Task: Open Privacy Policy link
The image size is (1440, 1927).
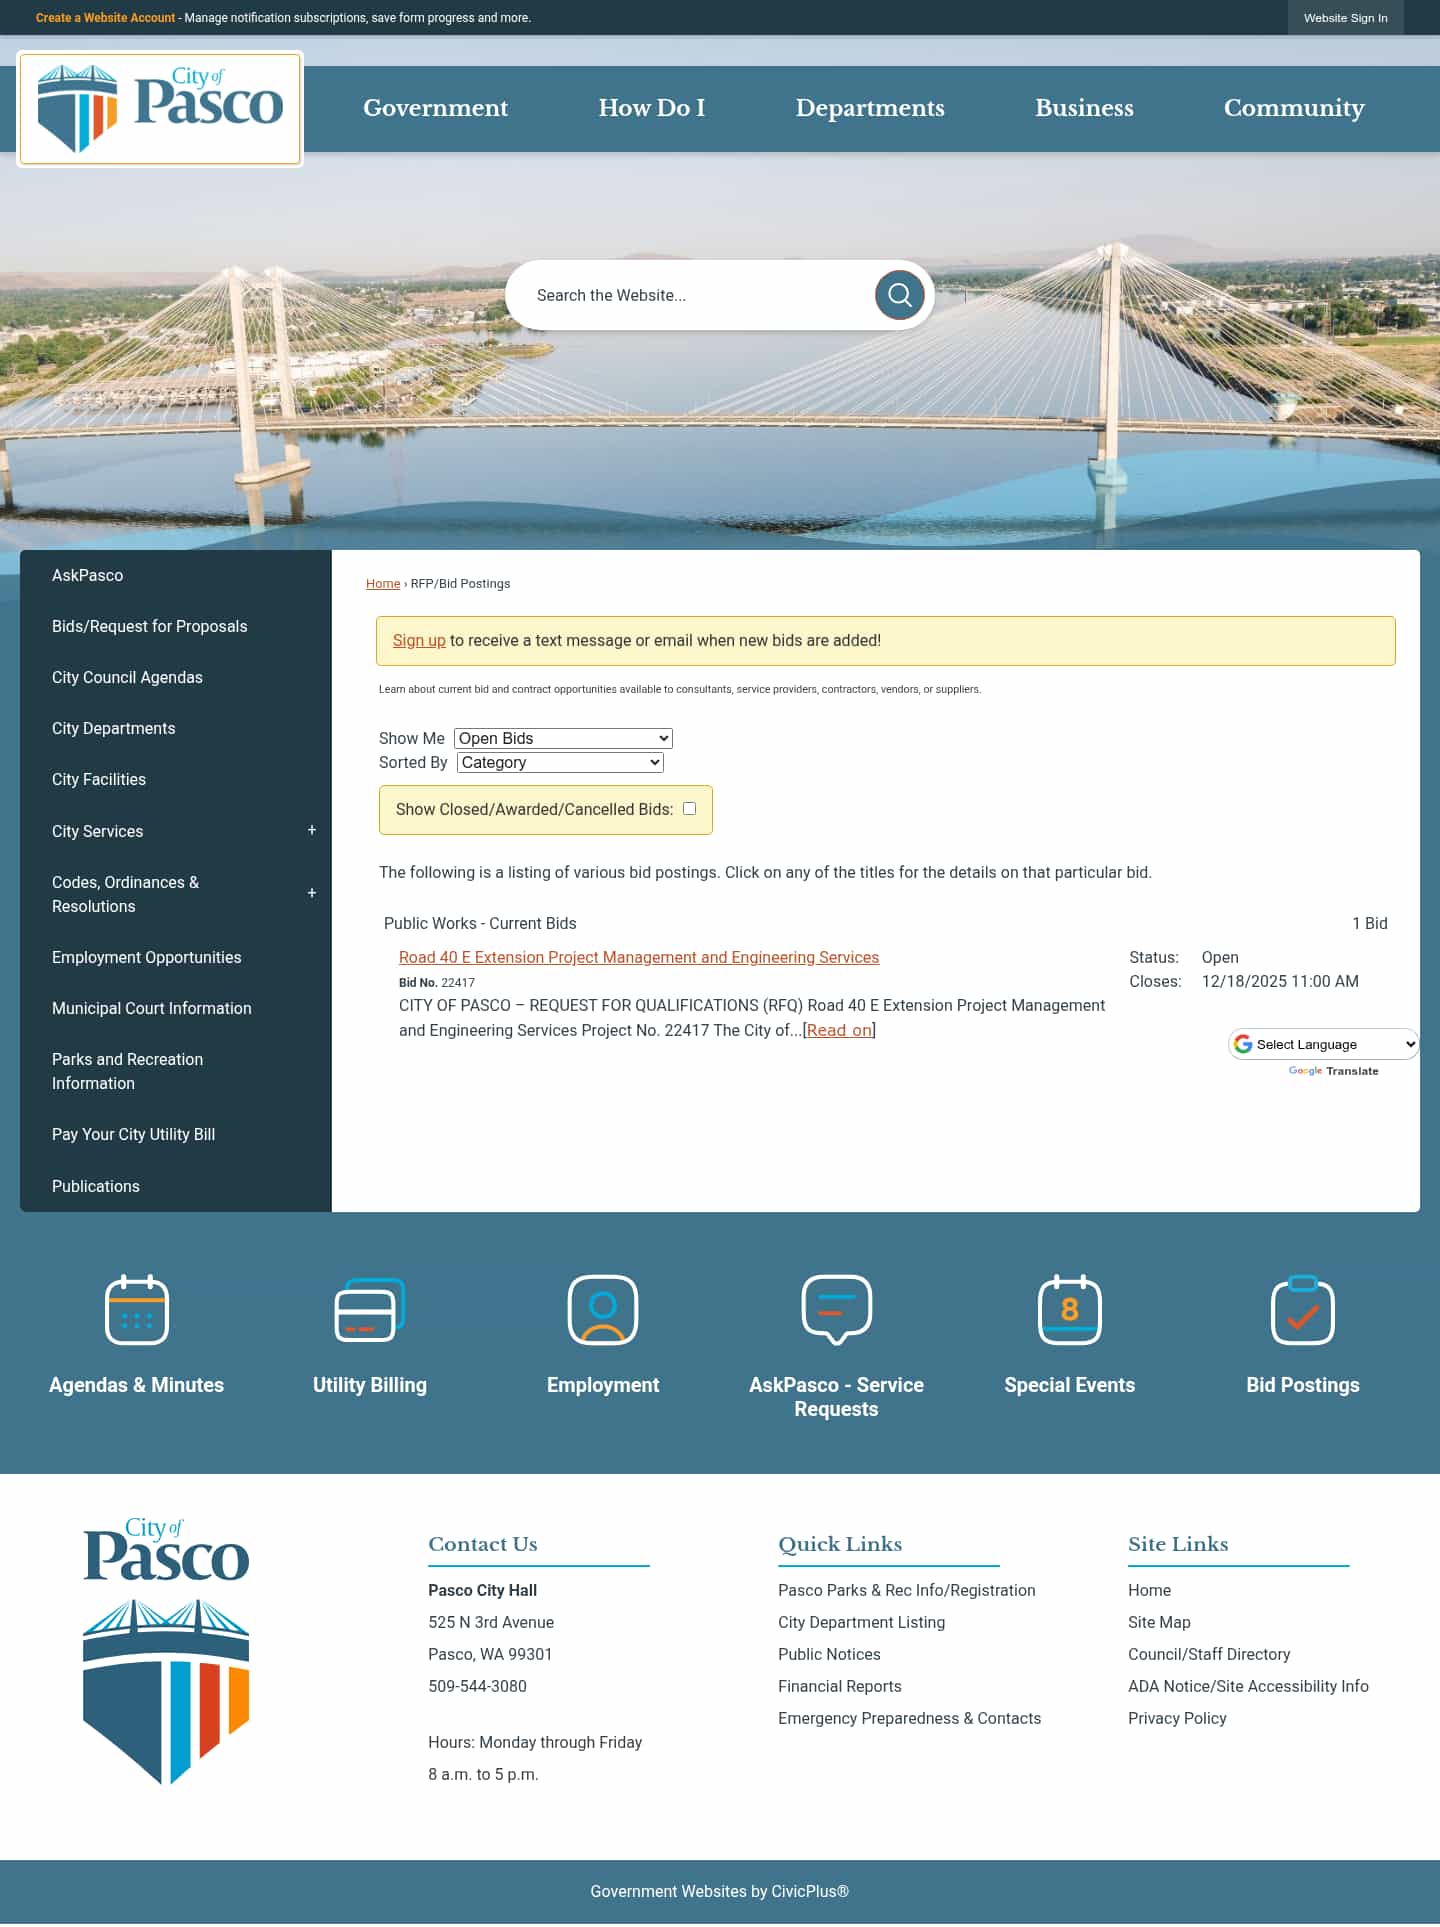Action: click(x=1177, y=1719)
